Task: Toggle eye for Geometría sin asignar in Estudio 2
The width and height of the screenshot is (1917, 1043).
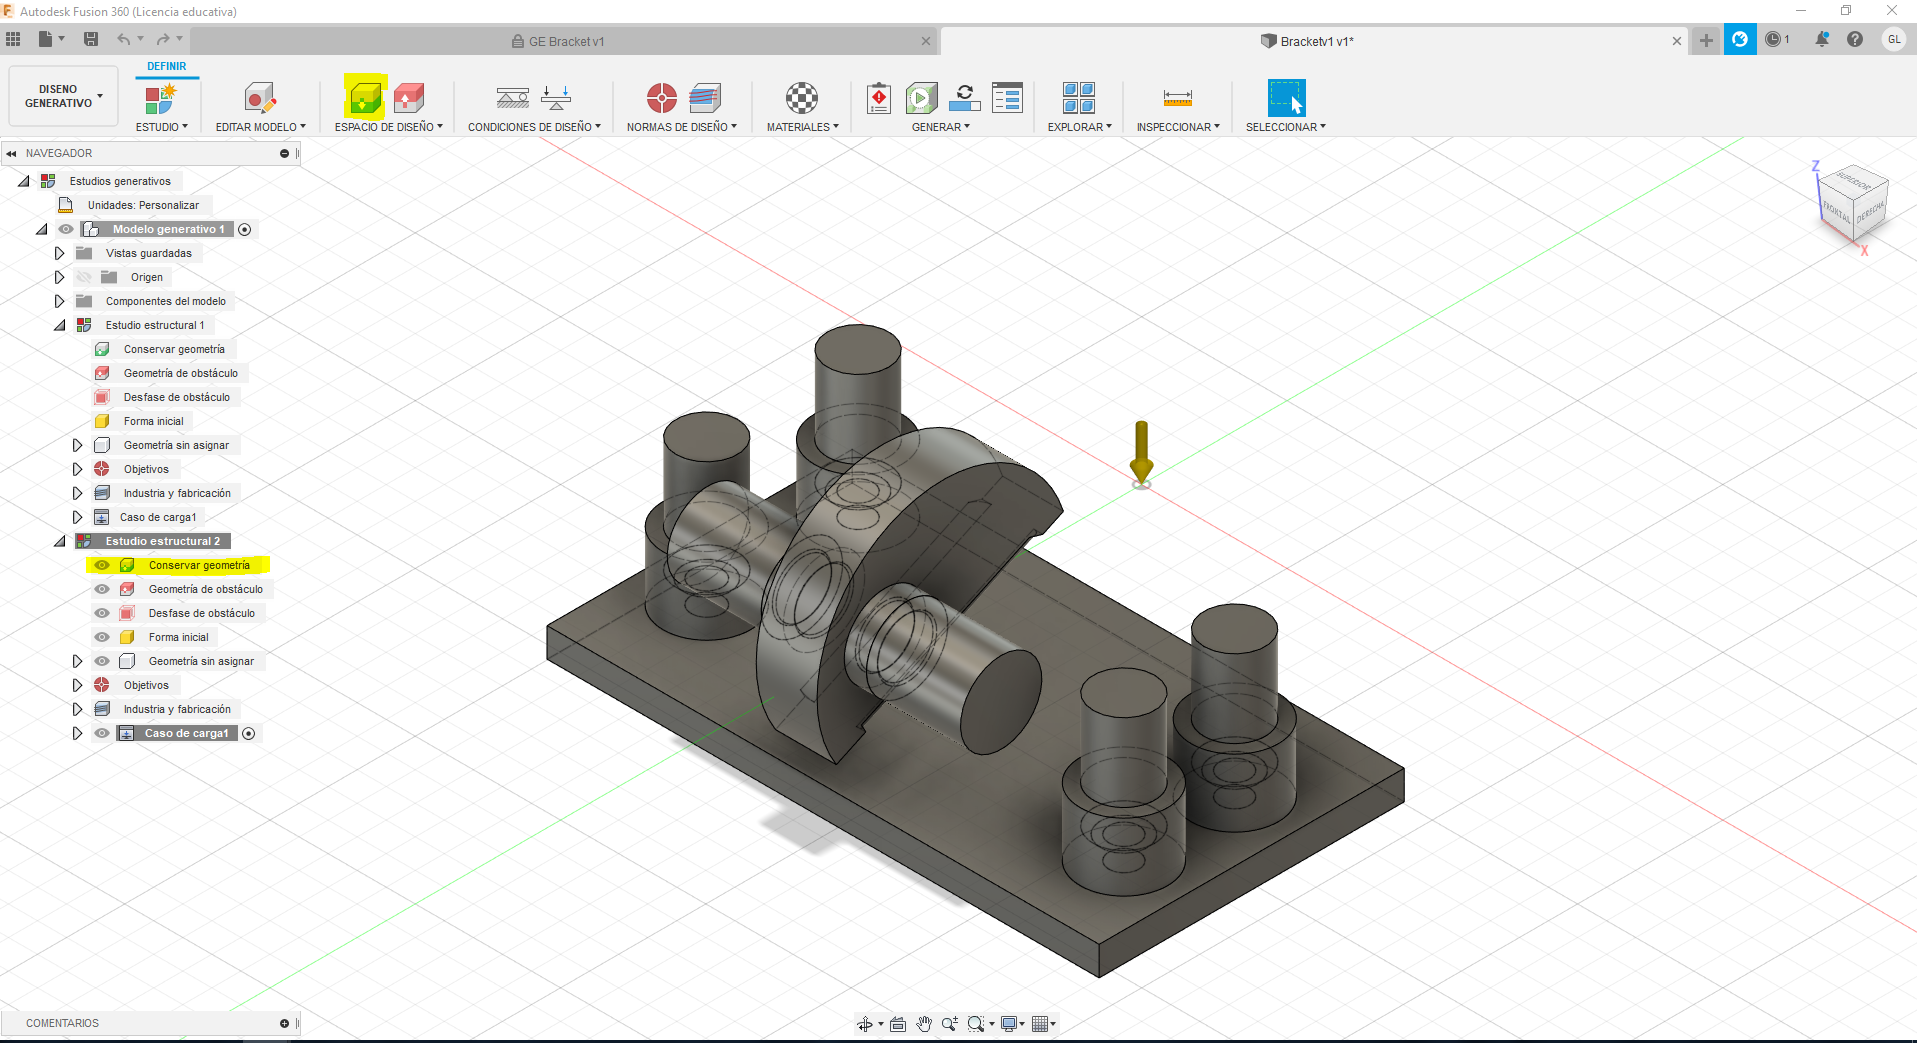Action: point(102,661)
